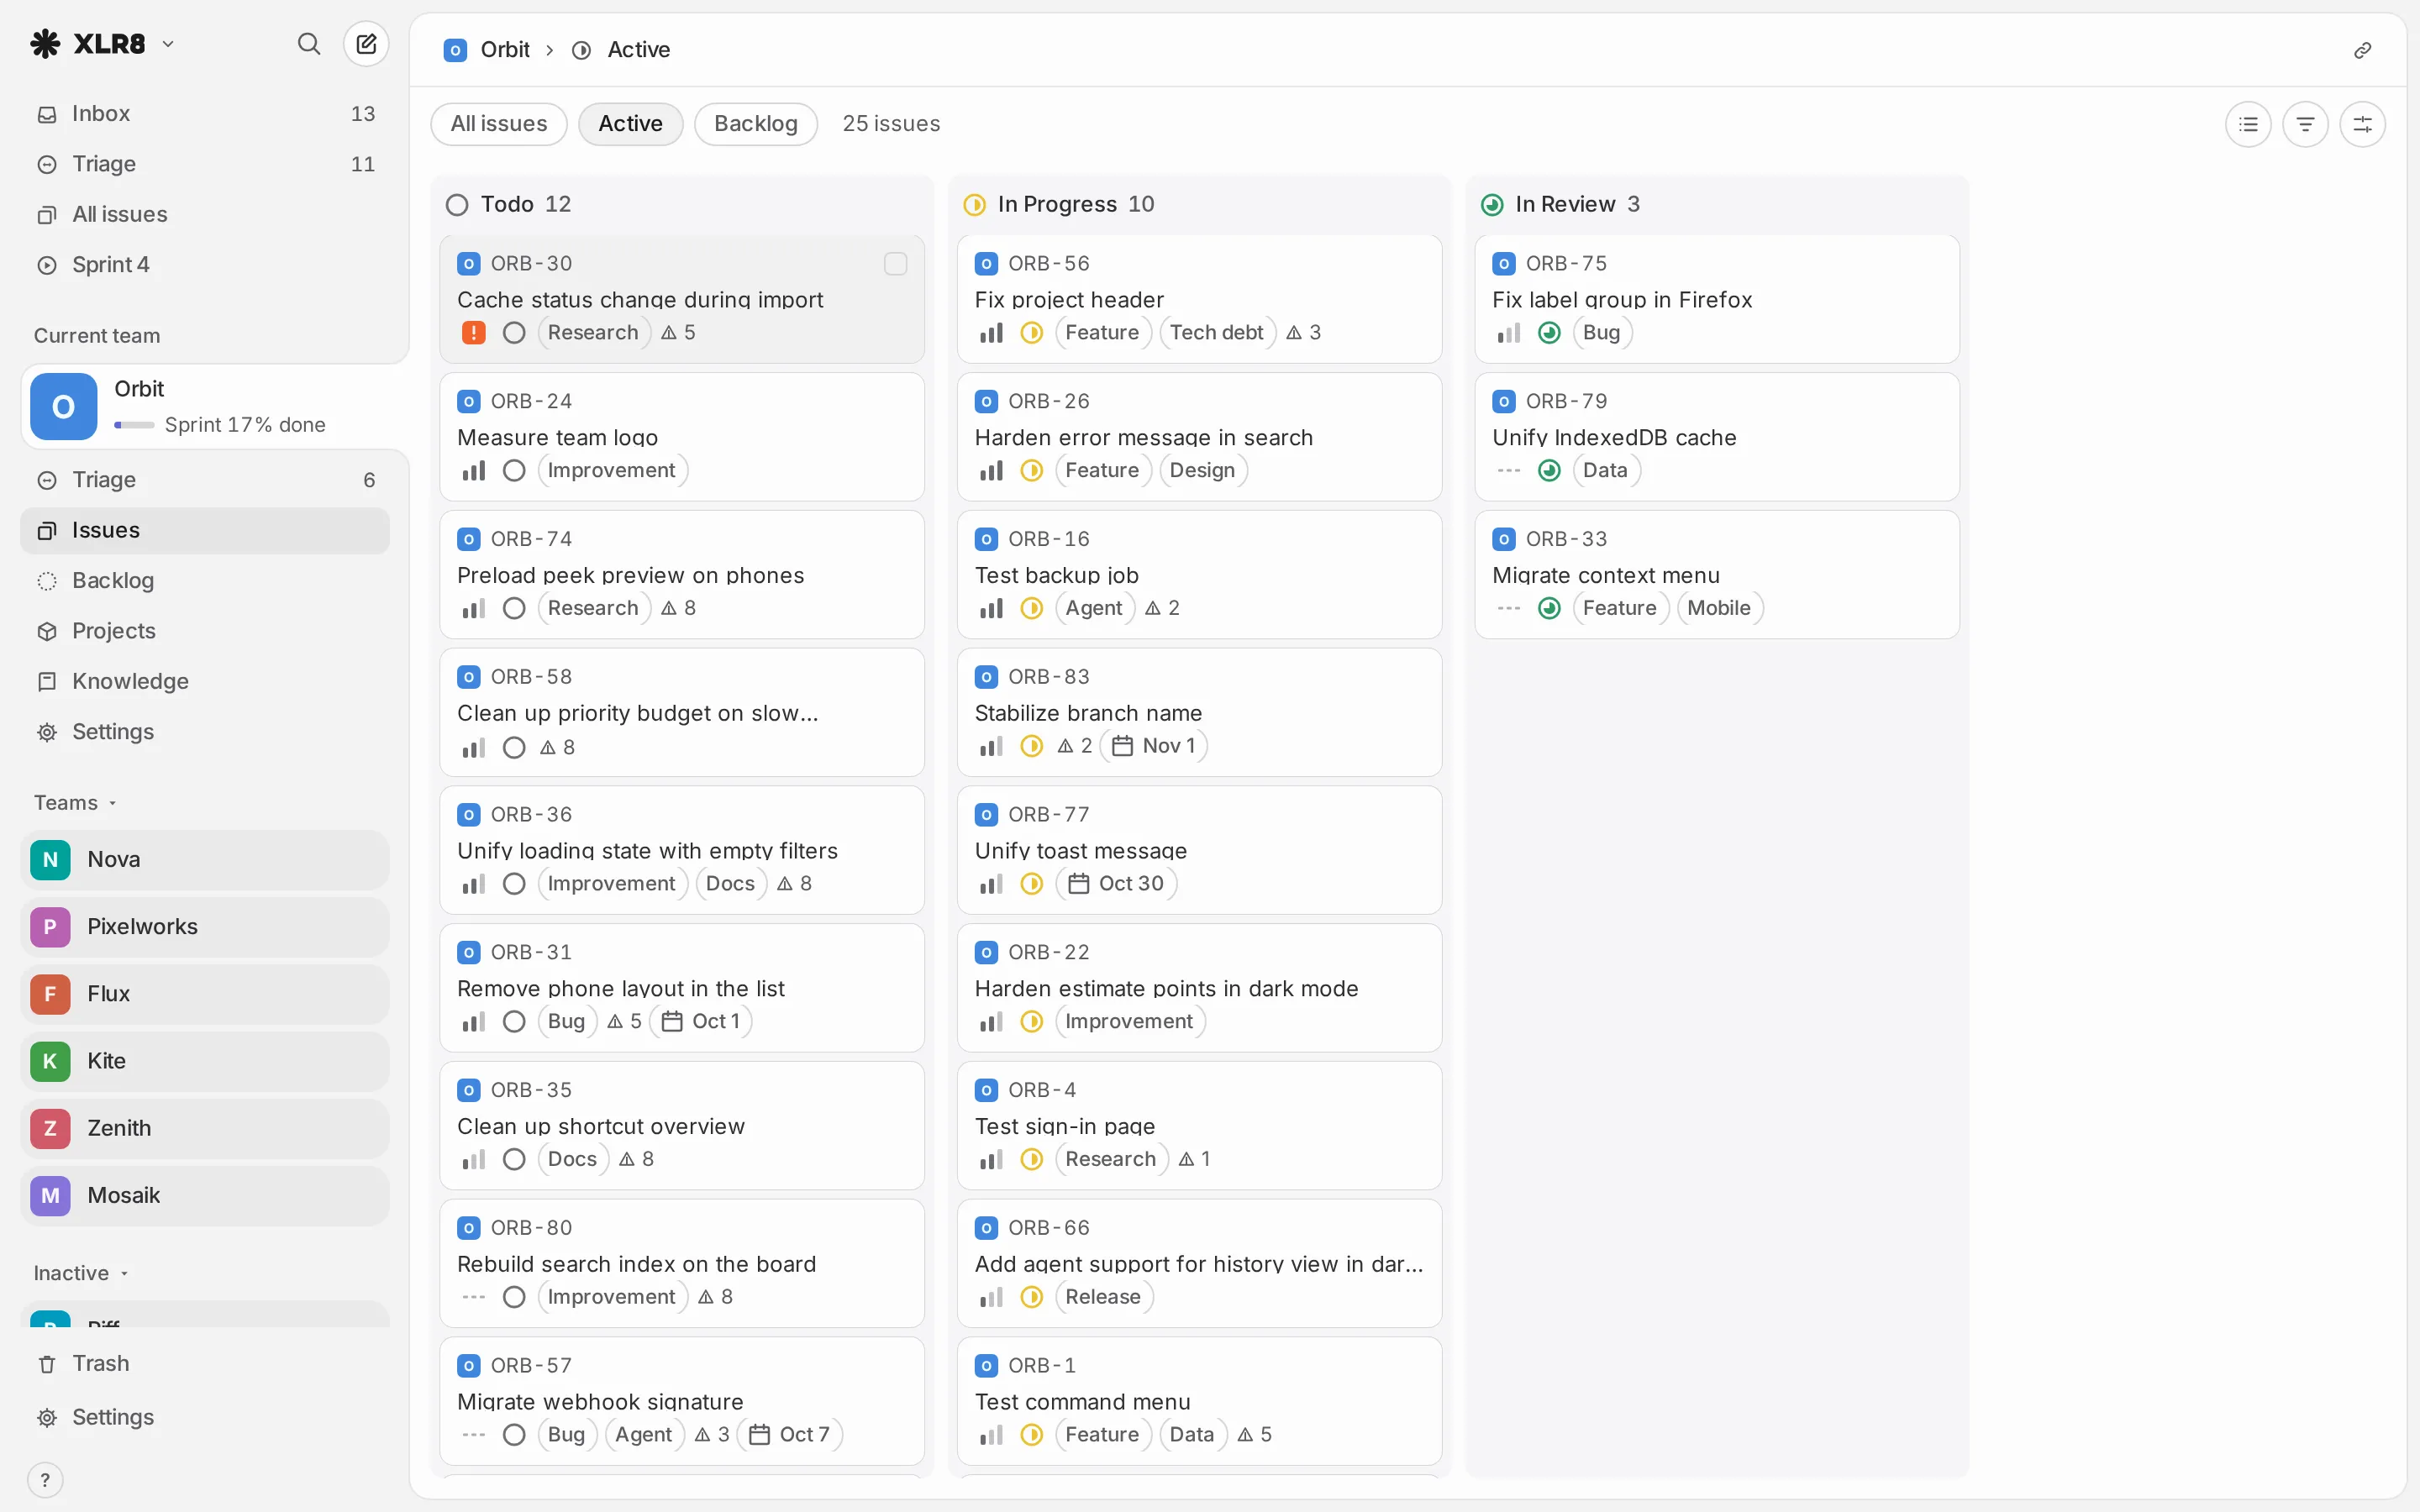Open the Unify IndexedDB cache card
The height and width of the screenshot is (1512, 2420).
tap(1717, 437)
